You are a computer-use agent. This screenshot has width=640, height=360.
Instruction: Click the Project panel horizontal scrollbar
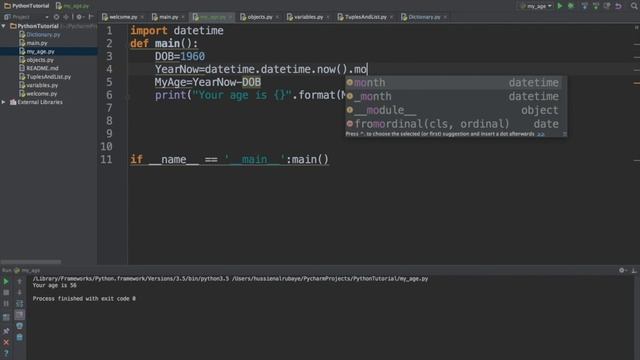(31, 262)
